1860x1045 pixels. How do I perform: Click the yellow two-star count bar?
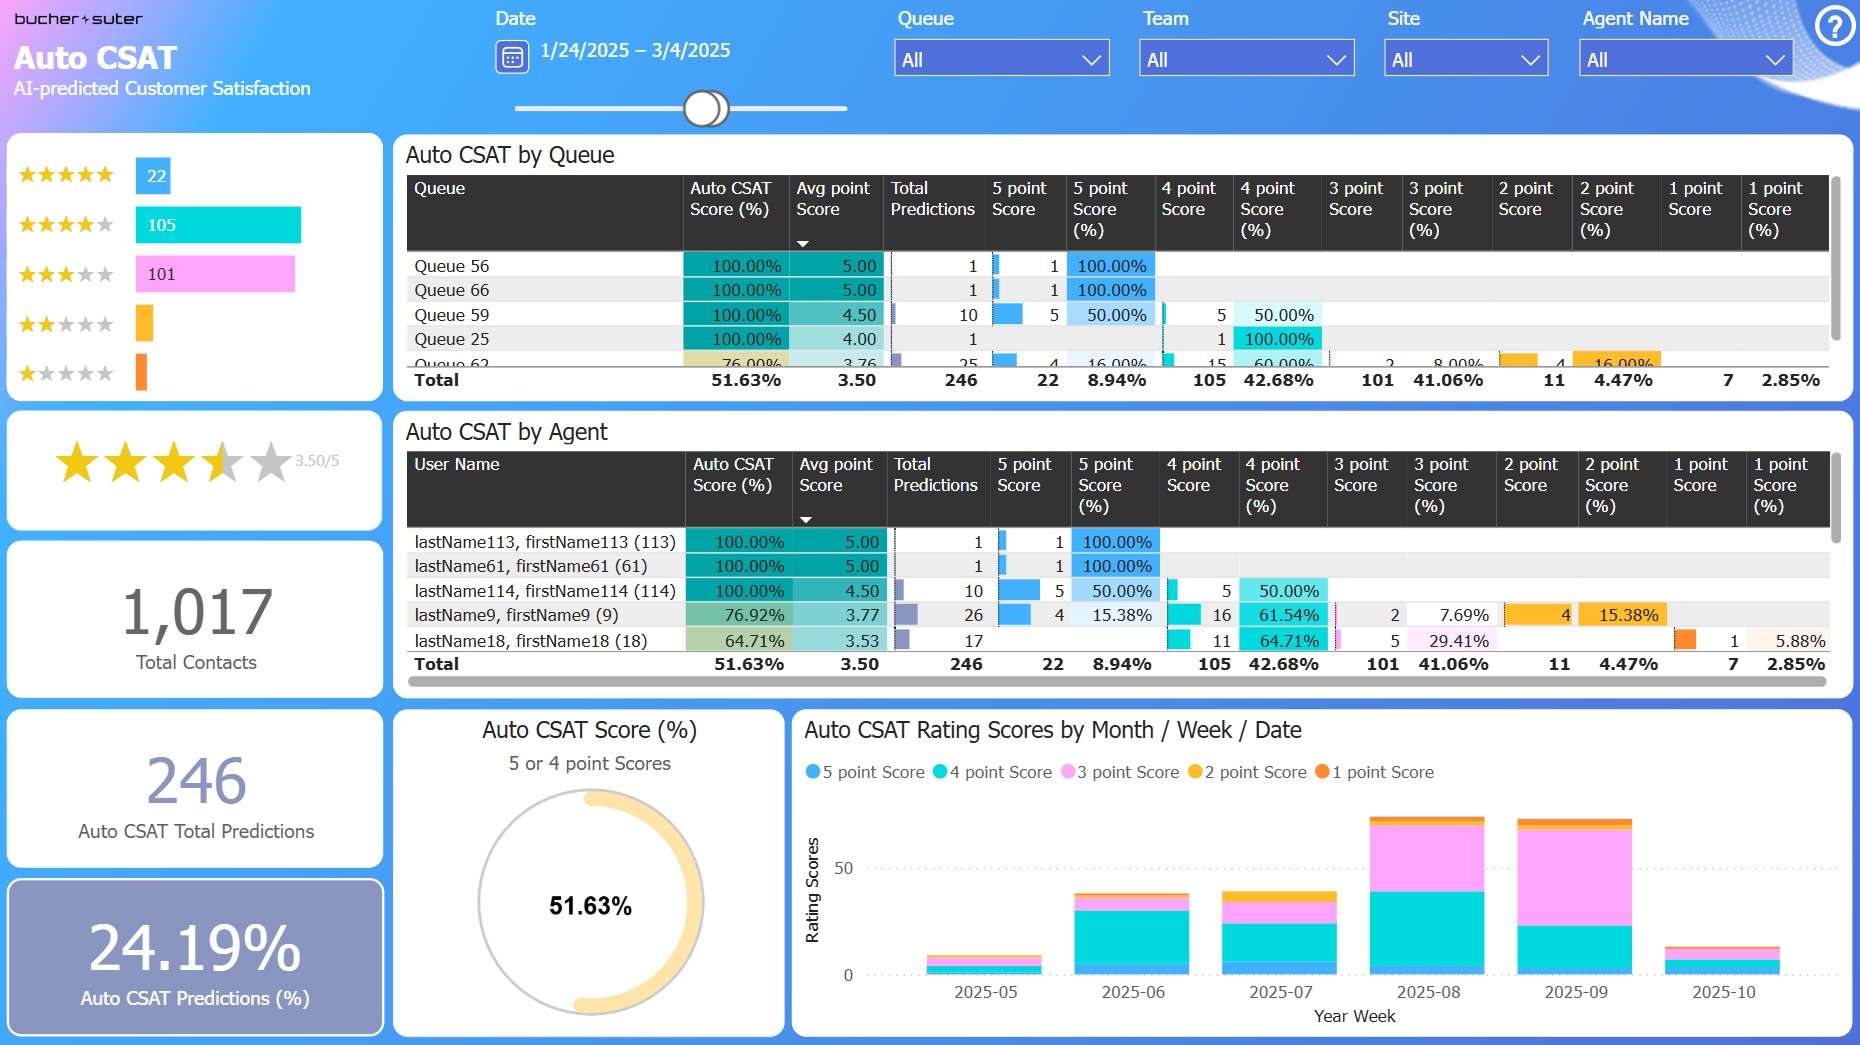[x=144, y=324]
